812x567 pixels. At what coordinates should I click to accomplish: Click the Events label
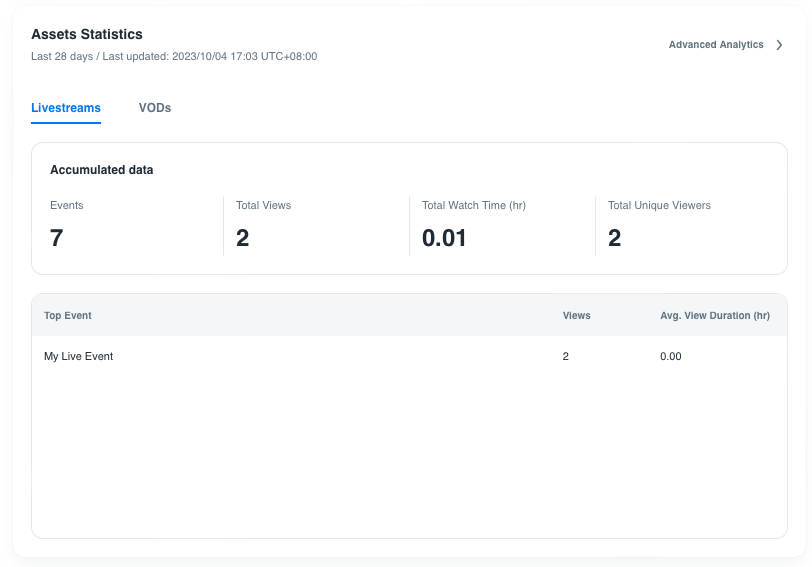click(67, 205)
